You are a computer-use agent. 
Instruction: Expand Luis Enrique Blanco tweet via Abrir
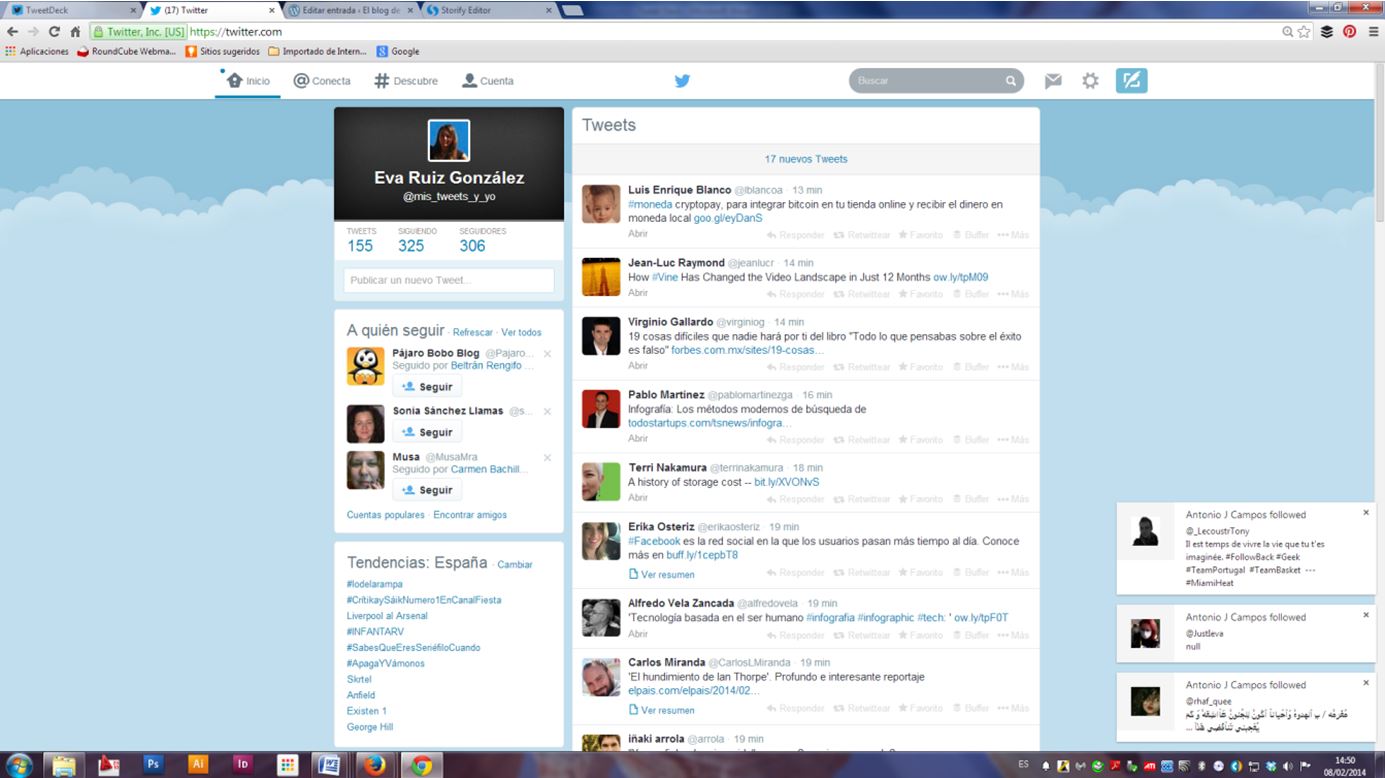click(638, 233)
